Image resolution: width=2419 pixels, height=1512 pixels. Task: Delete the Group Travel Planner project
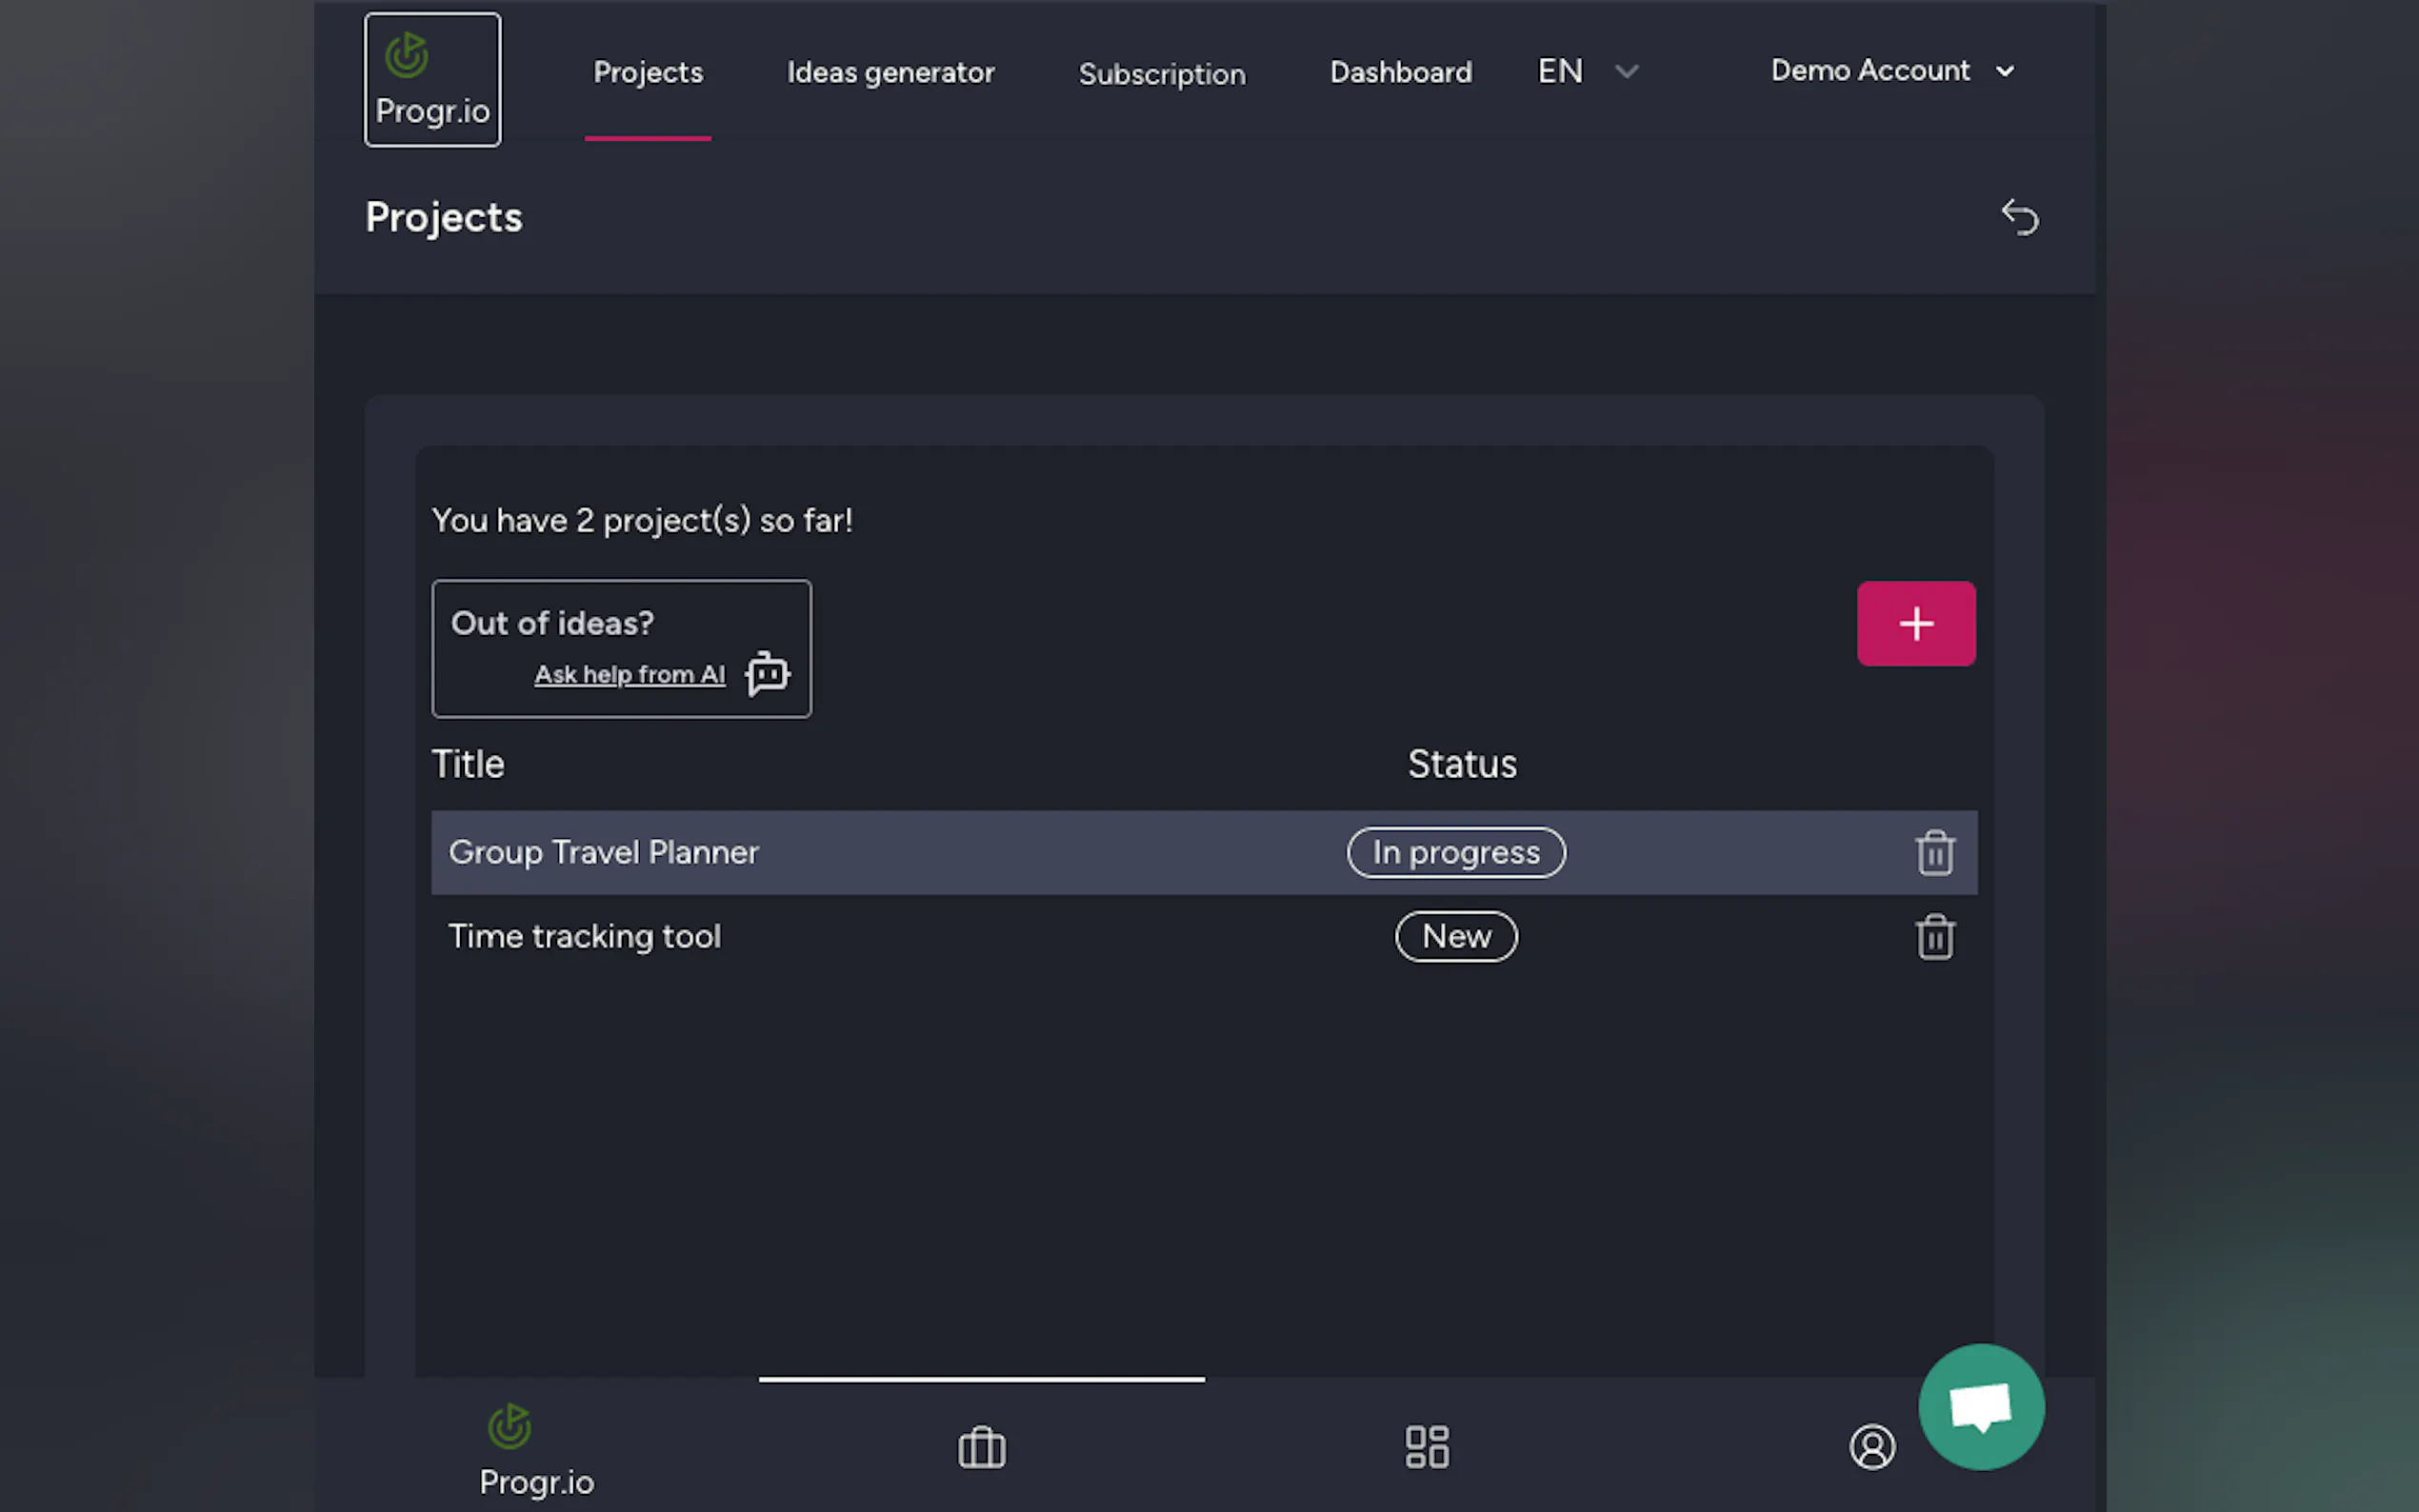1934,853
